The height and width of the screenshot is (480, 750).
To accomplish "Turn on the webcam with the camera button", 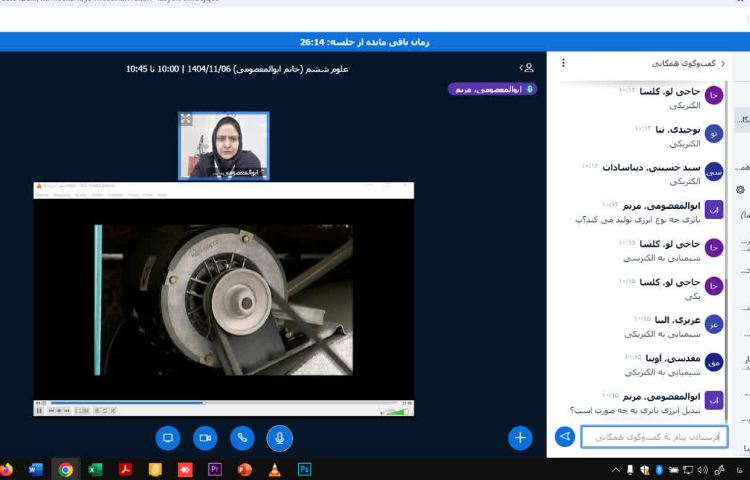I will point(205,438).
